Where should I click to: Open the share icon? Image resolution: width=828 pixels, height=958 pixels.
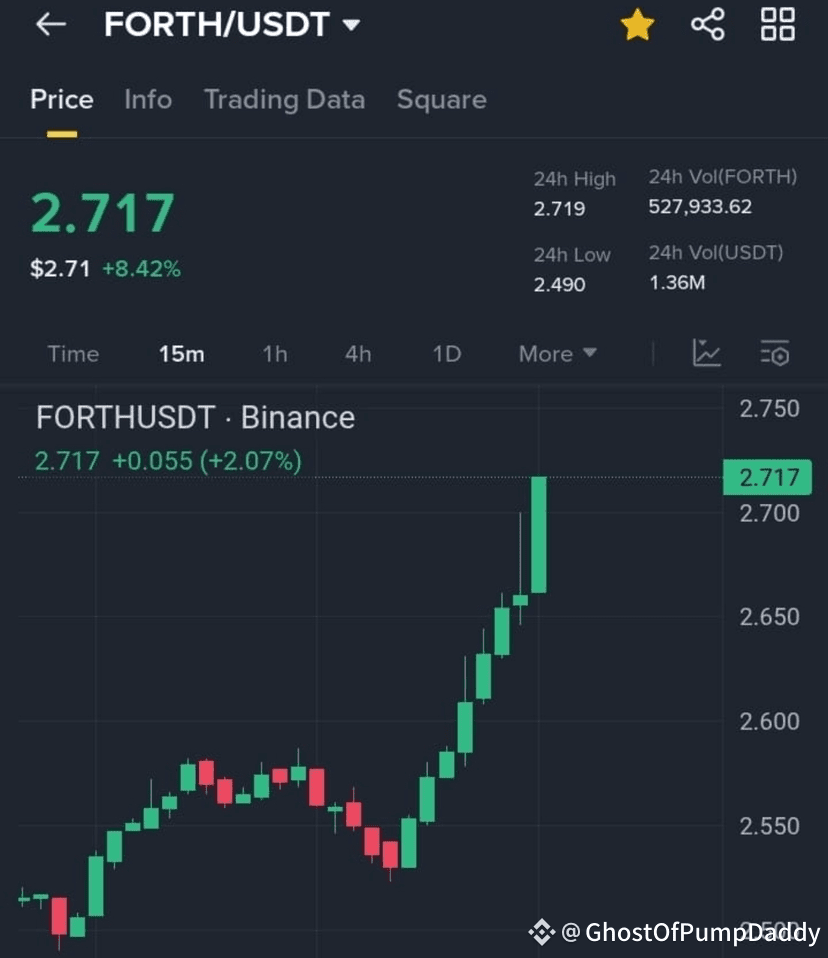point(708,24)
